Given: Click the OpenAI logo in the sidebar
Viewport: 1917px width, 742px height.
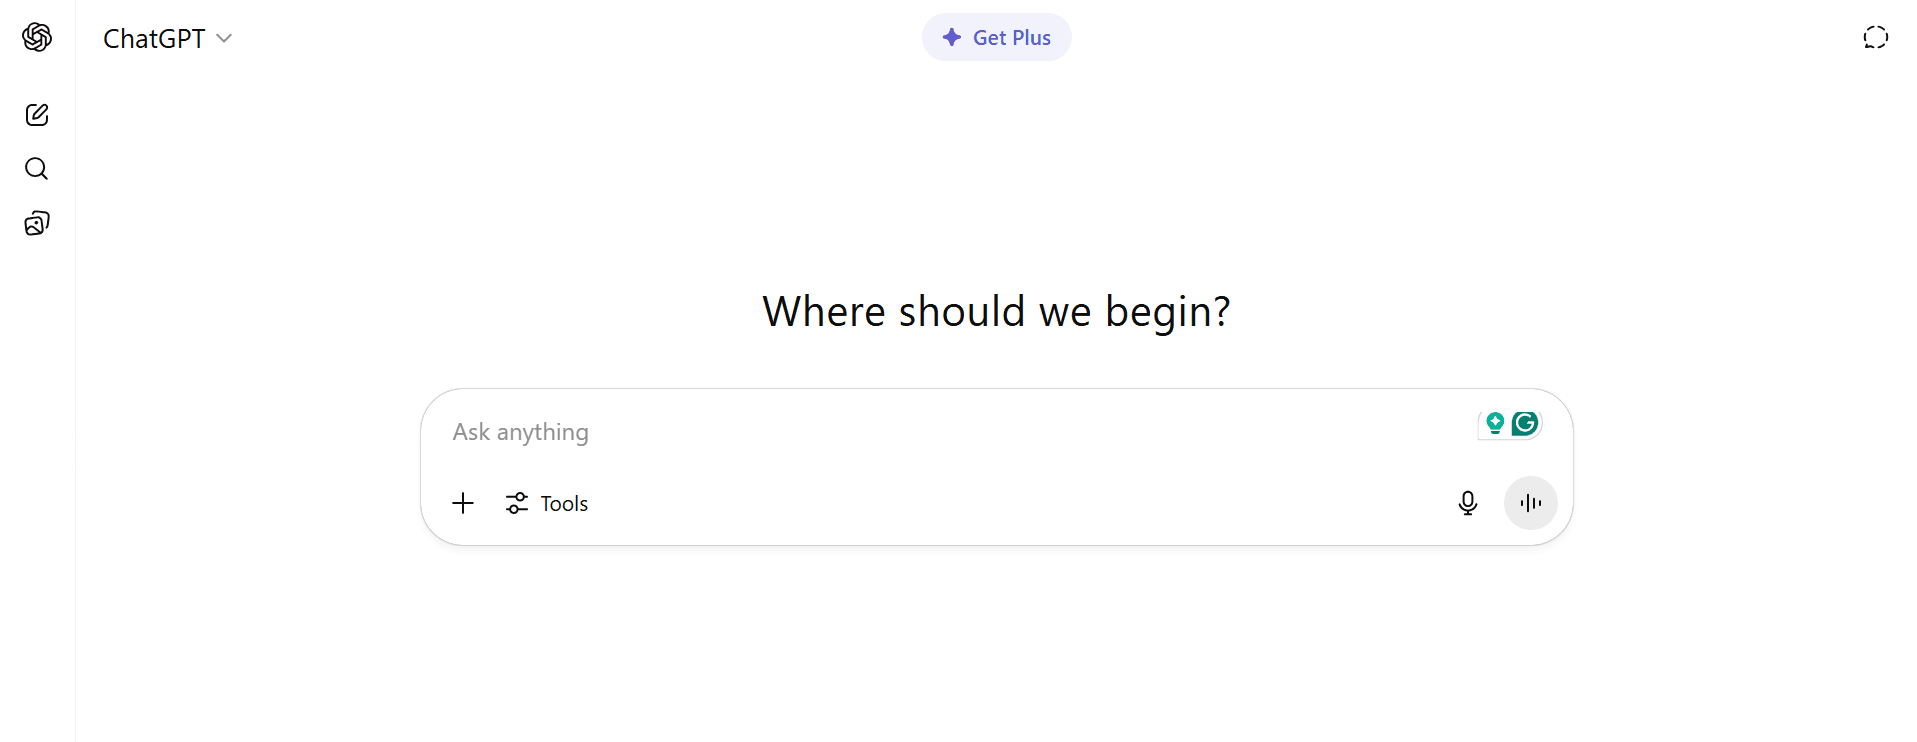Looking at the screenshot, I should (37, 37).
